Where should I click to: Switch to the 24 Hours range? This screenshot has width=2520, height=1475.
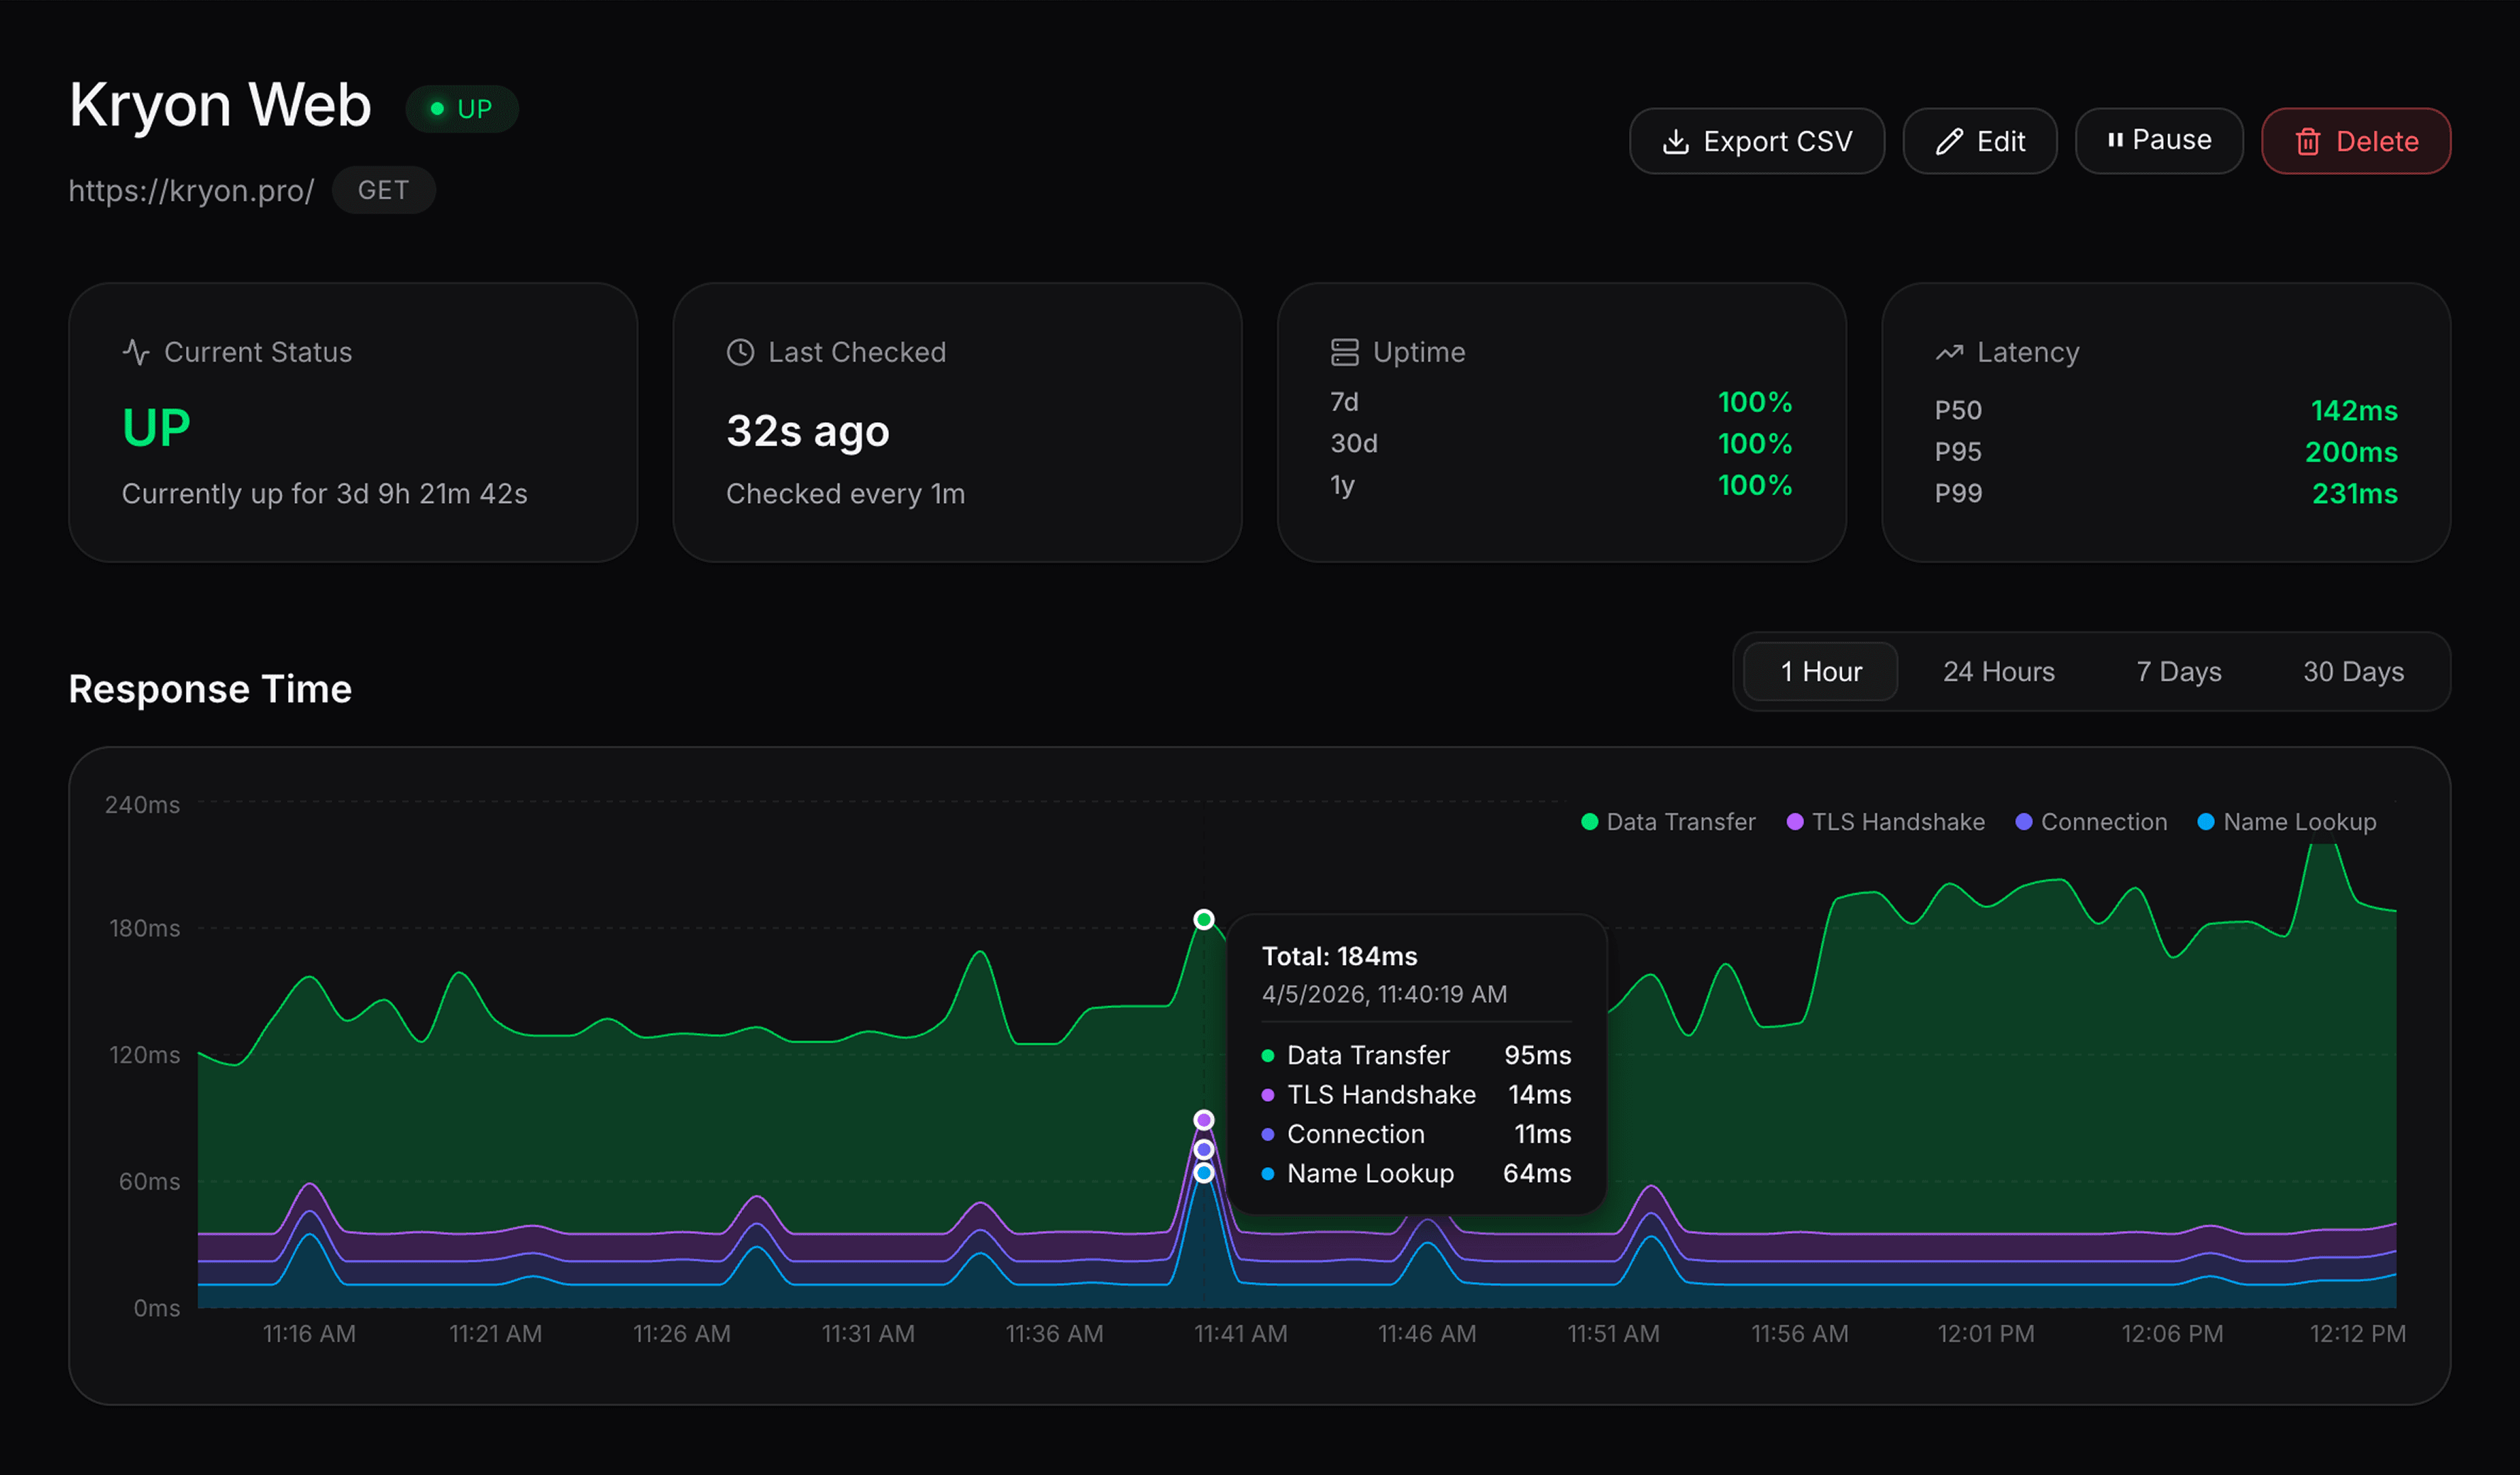coord(1998,671)
